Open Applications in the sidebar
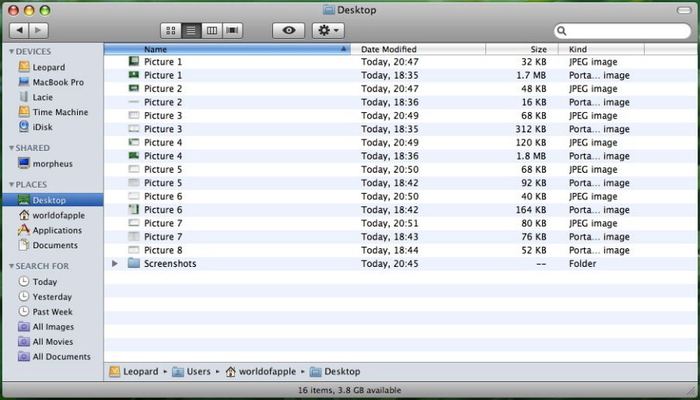Viewport: 700px width, 400px height. point(52,230)
